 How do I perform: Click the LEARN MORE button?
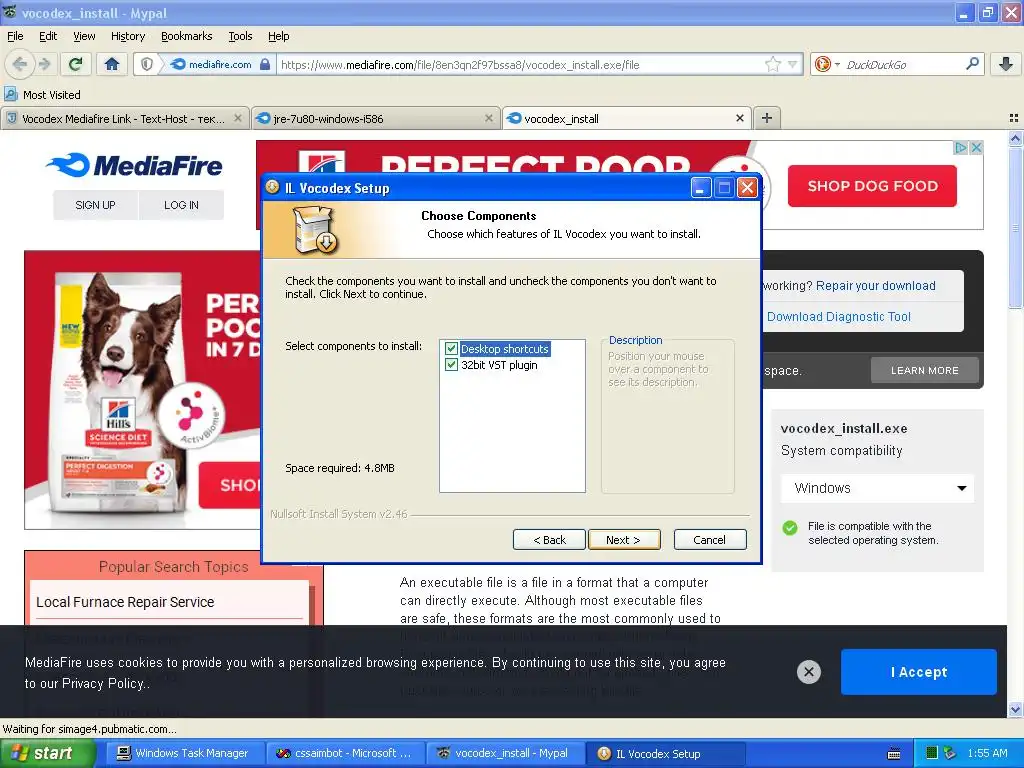(x=925, y=370)
